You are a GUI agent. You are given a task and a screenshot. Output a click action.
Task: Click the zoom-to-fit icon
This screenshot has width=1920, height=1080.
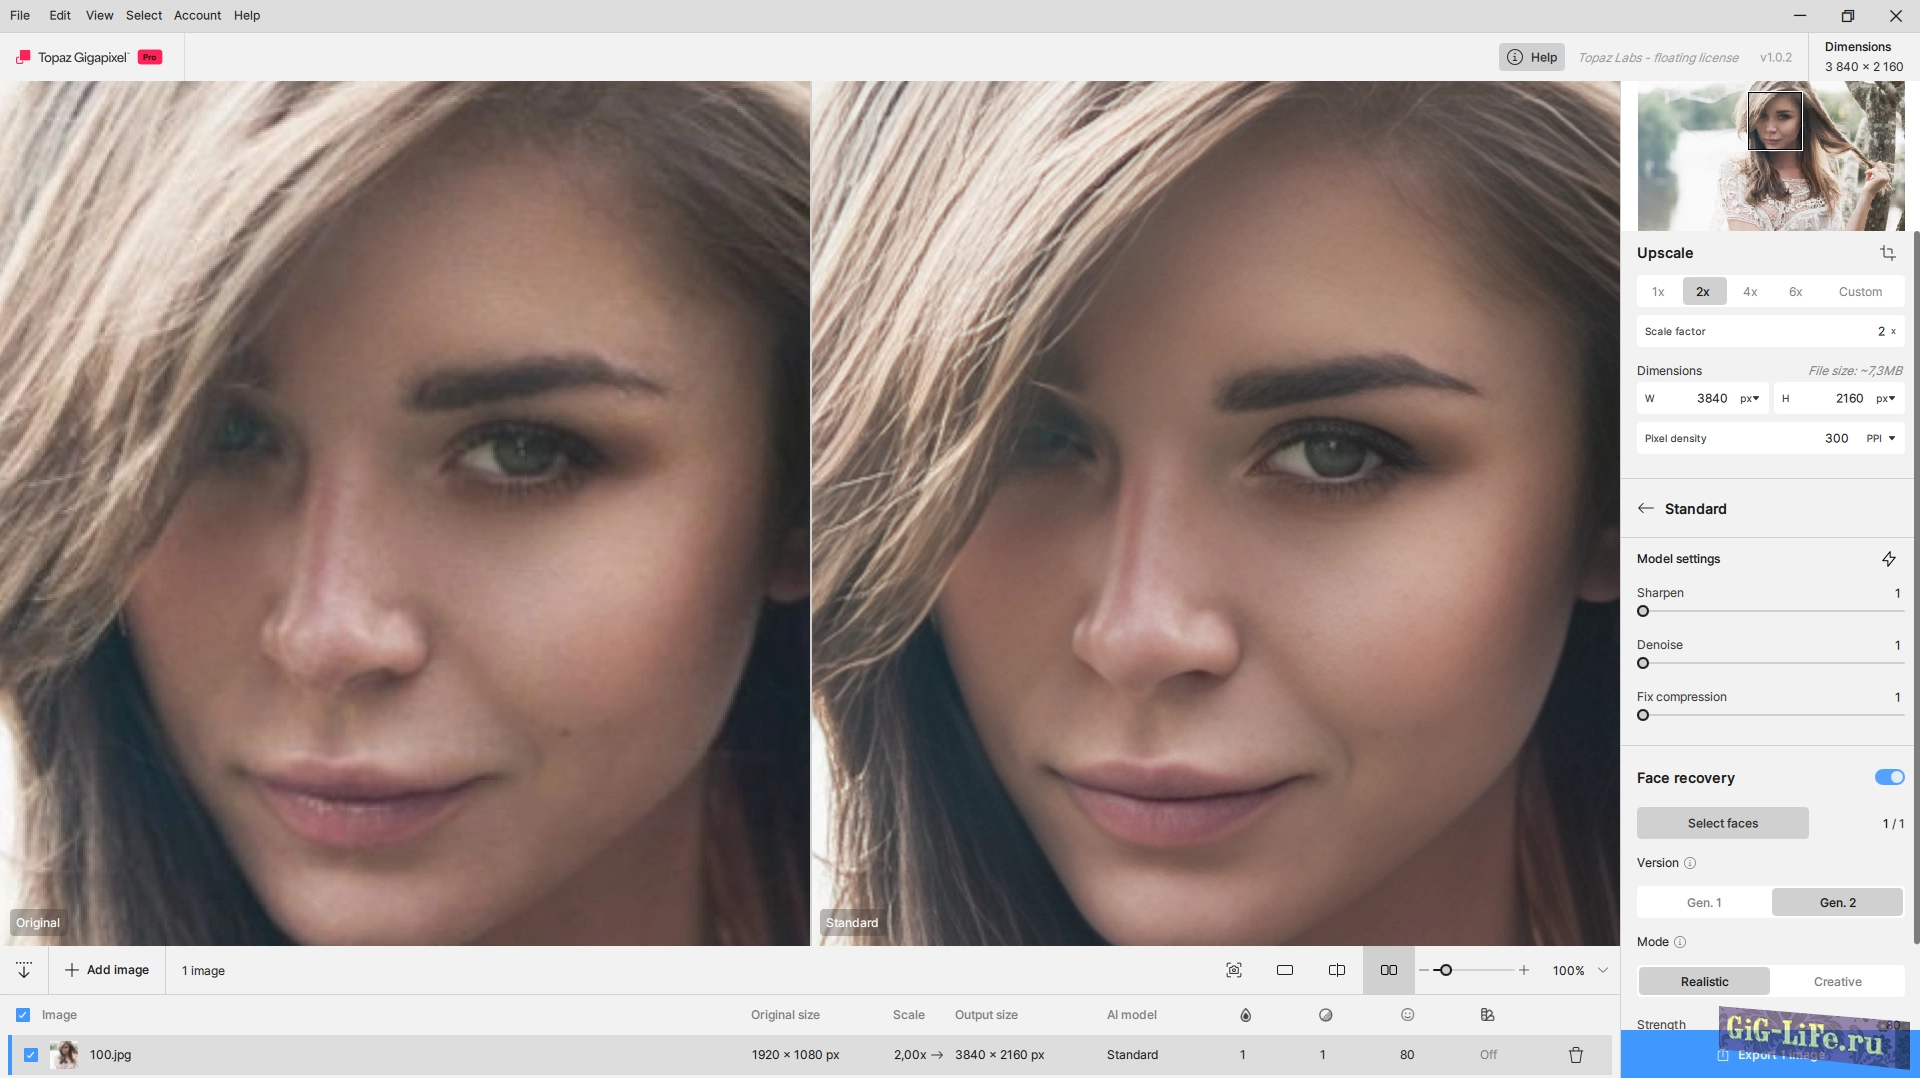click(1233, 970)
